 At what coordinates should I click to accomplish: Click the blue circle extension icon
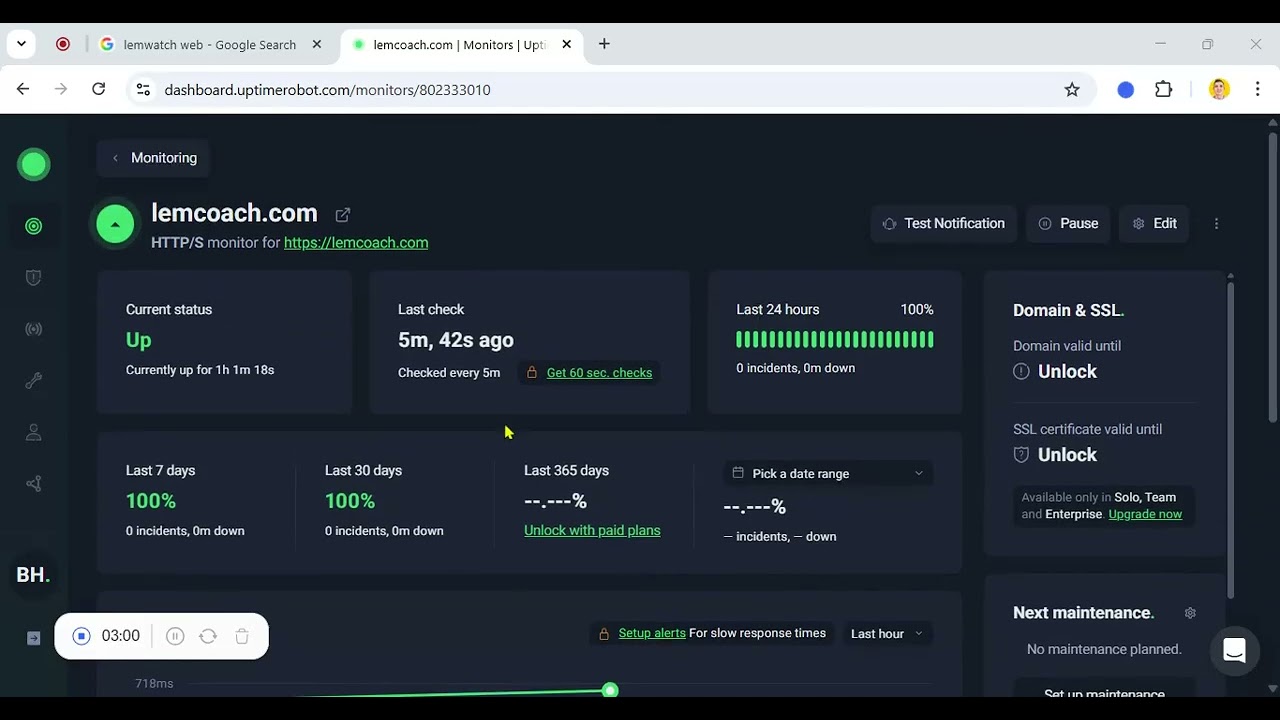click(1126, 90)
